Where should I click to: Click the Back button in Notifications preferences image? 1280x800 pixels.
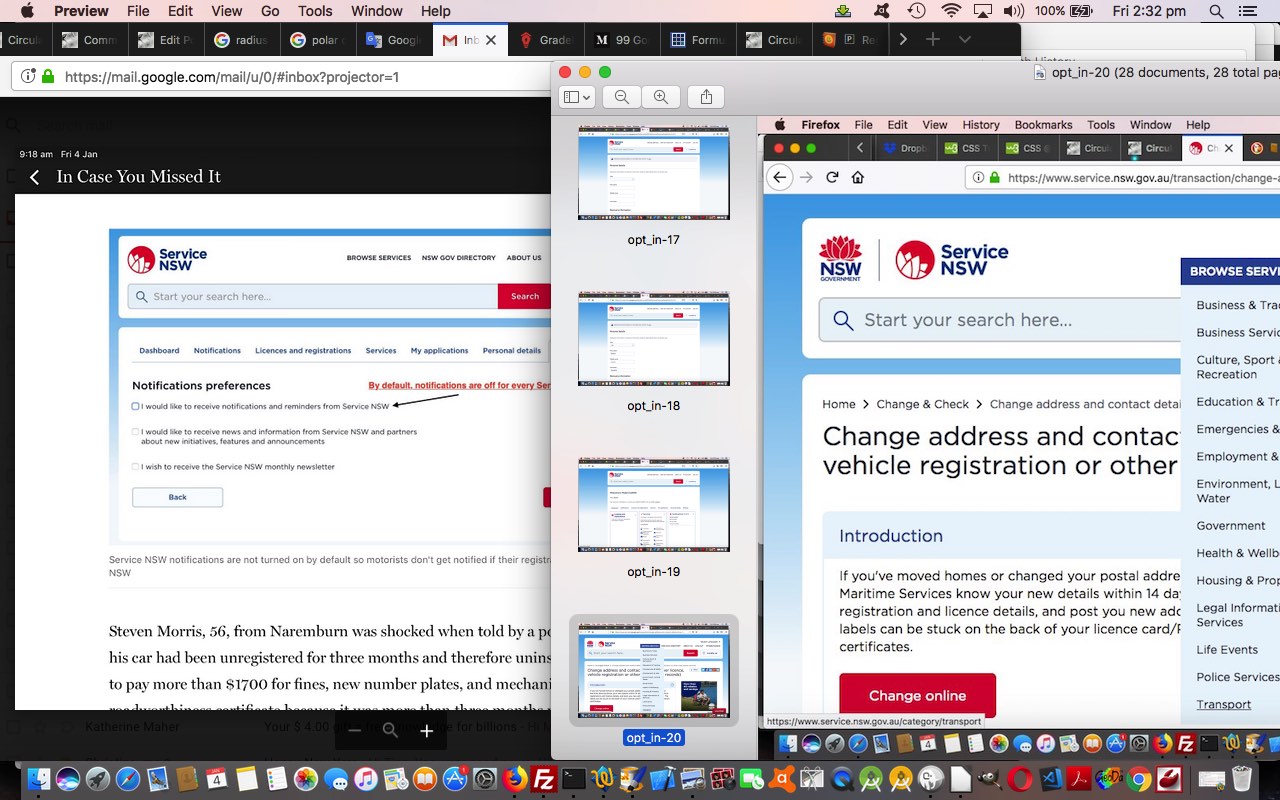pyautogui.click(x=177, y=497)
